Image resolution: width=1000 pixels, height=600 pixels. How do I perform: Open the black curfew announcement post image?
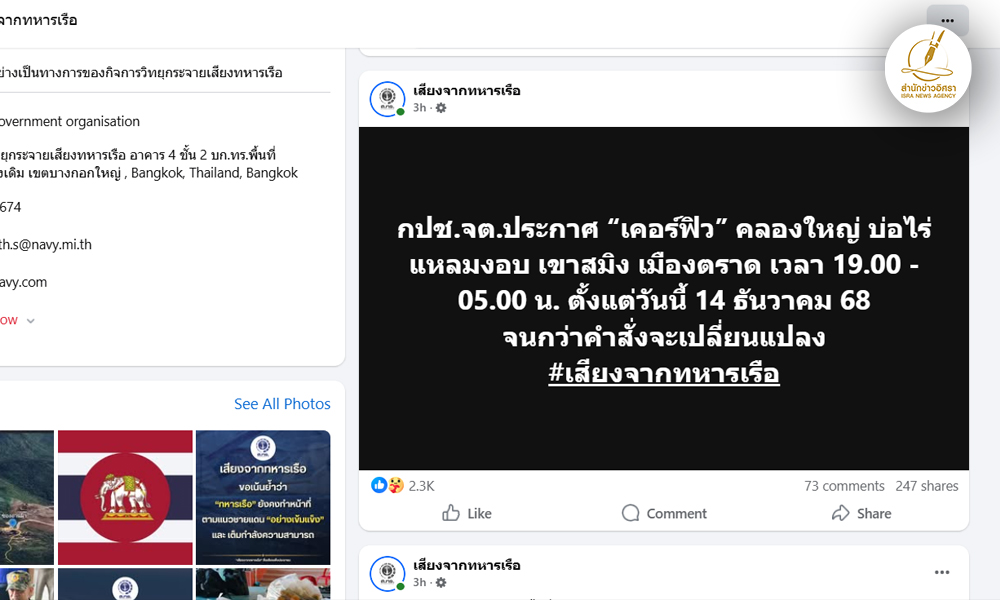coord(663,298)
